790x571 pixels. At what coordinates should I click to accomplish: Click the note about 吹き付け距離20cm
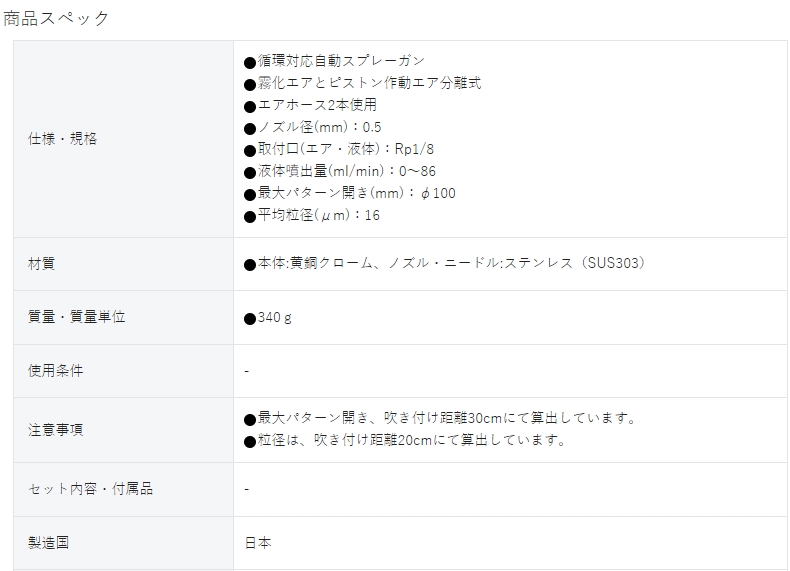pyautogui.click(x=405, y=440)
